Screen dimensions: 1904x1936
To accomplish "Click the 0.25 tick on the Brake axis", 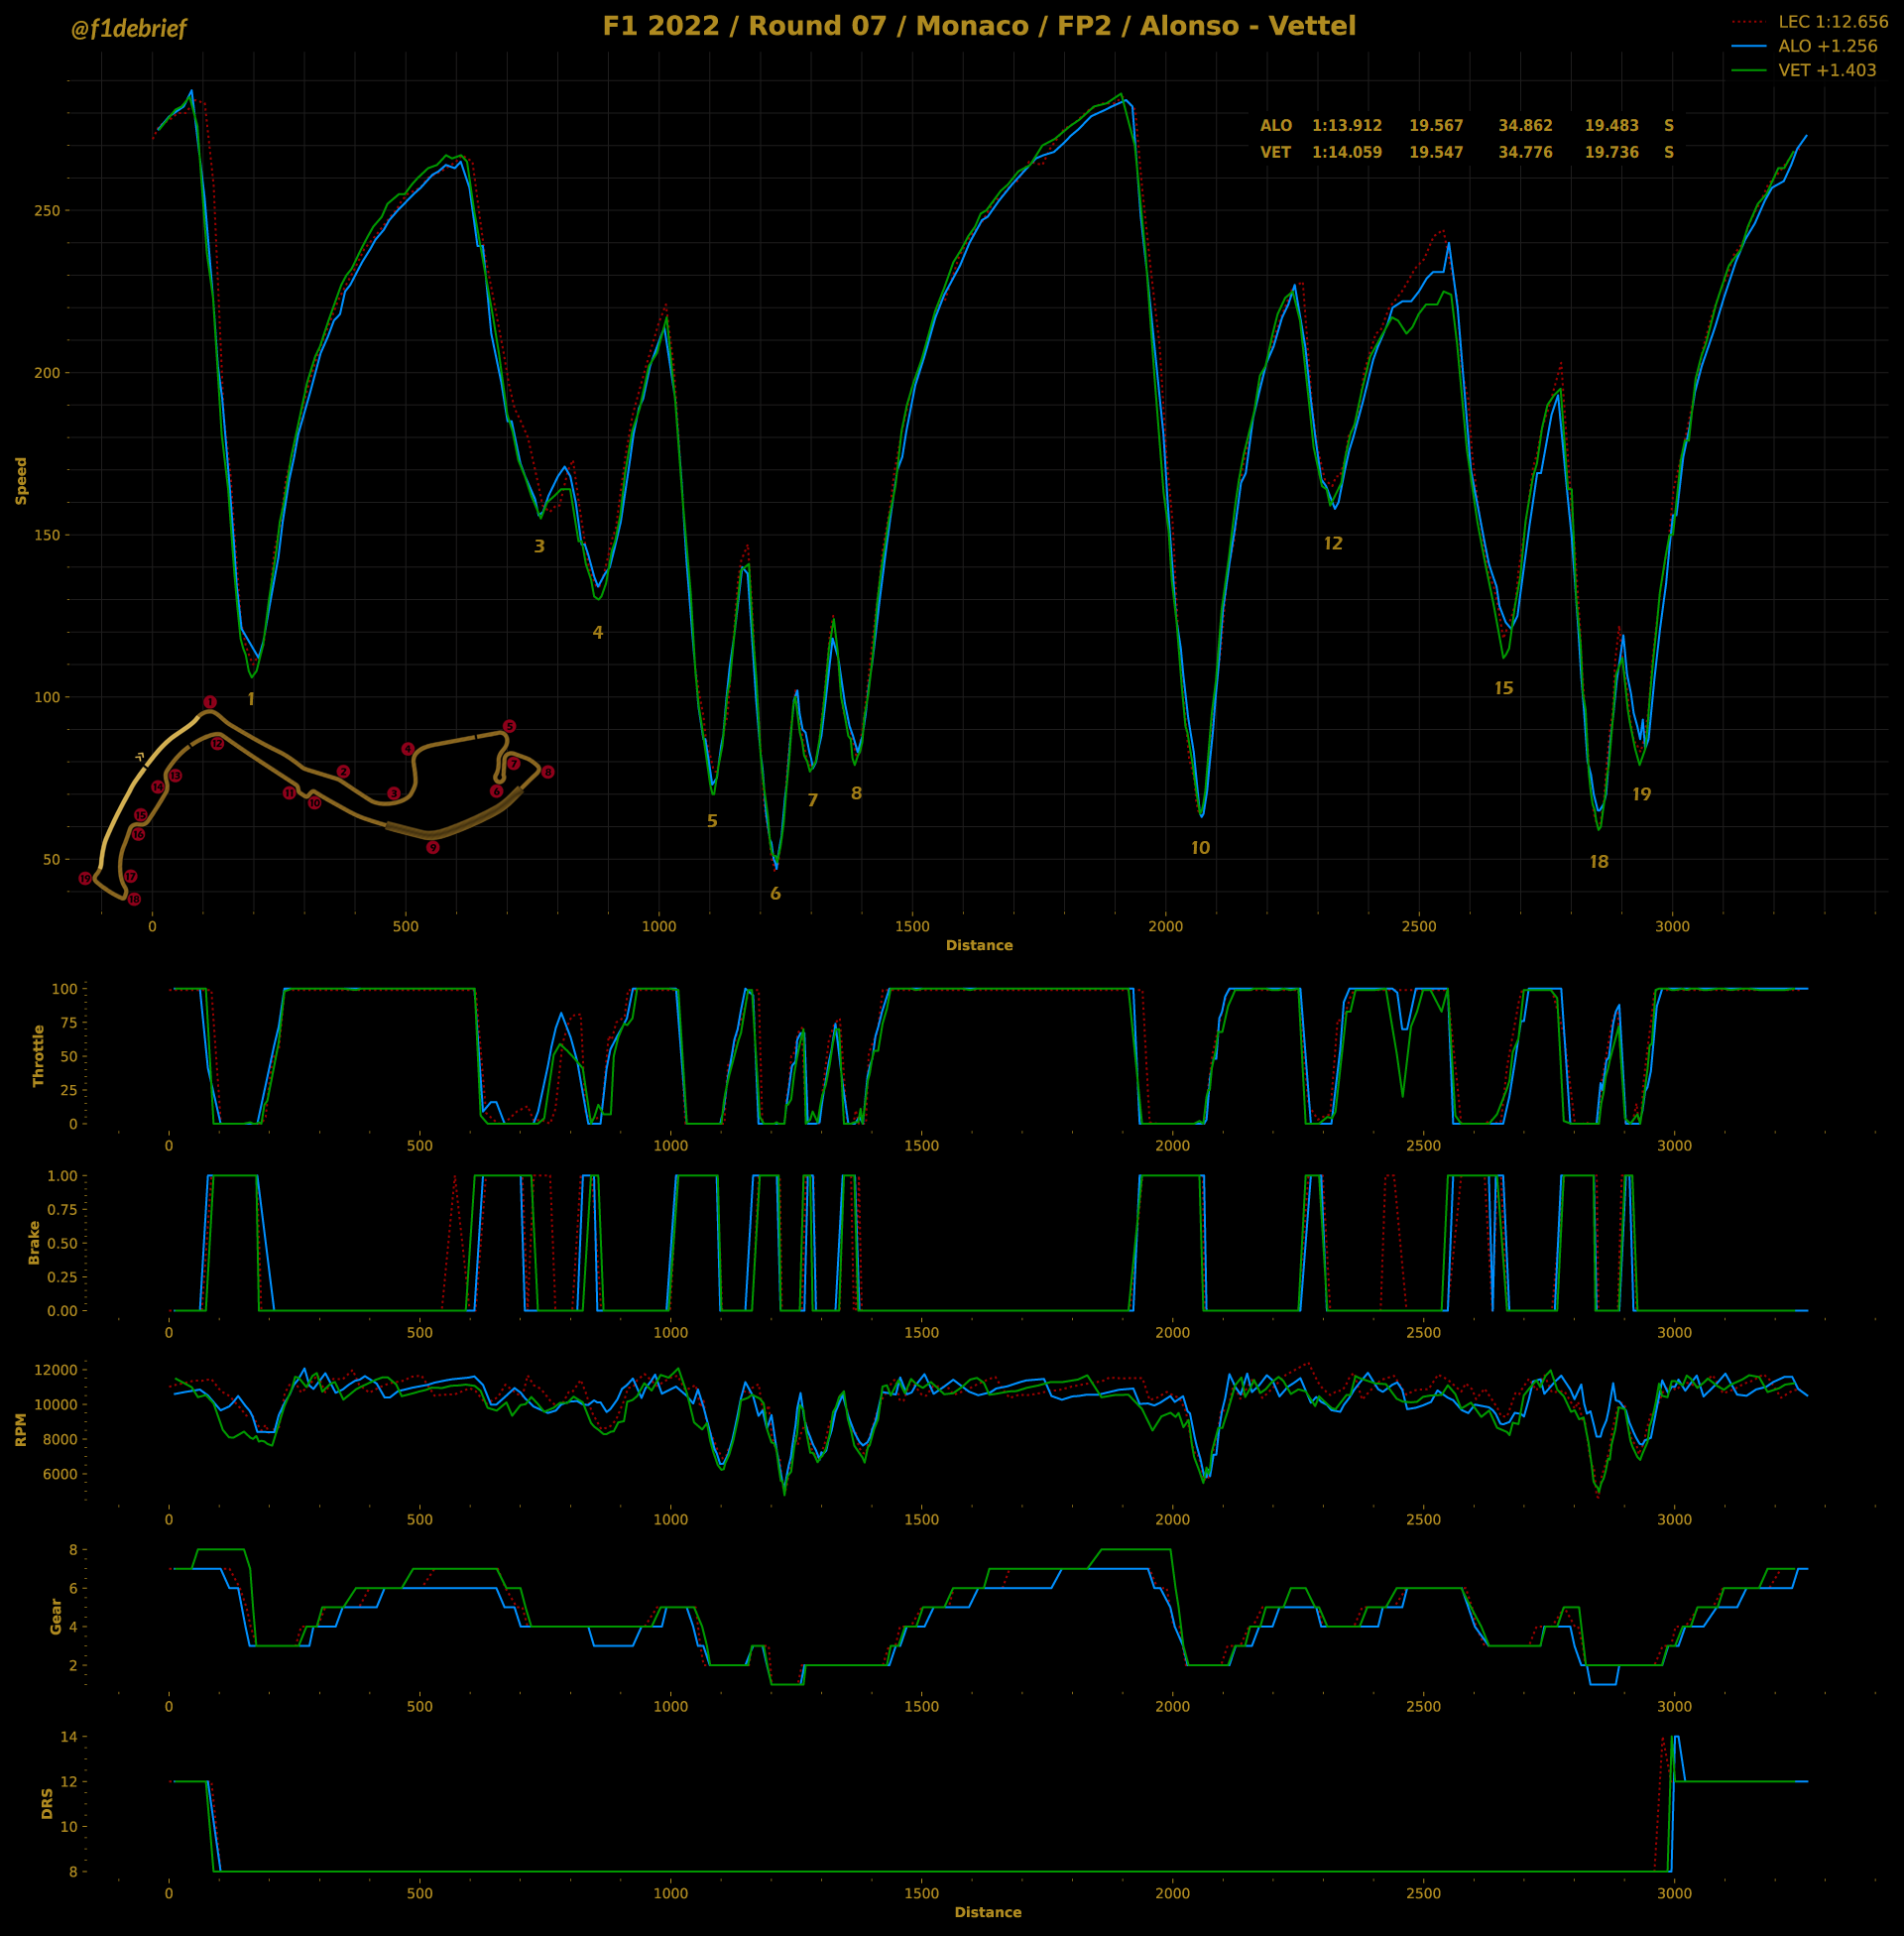I will point(62,1277).
